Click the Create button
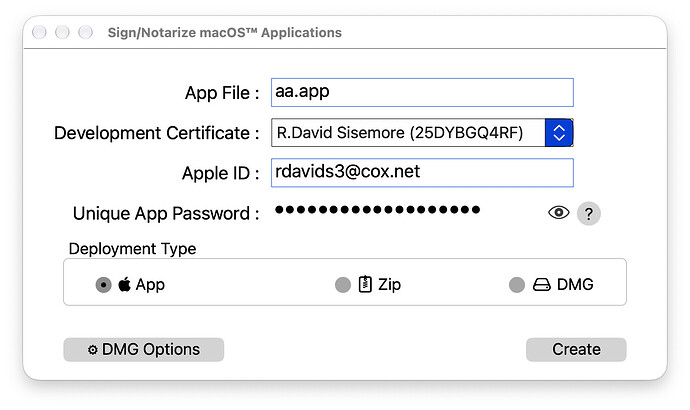690x410 pixels. [576, 350]
